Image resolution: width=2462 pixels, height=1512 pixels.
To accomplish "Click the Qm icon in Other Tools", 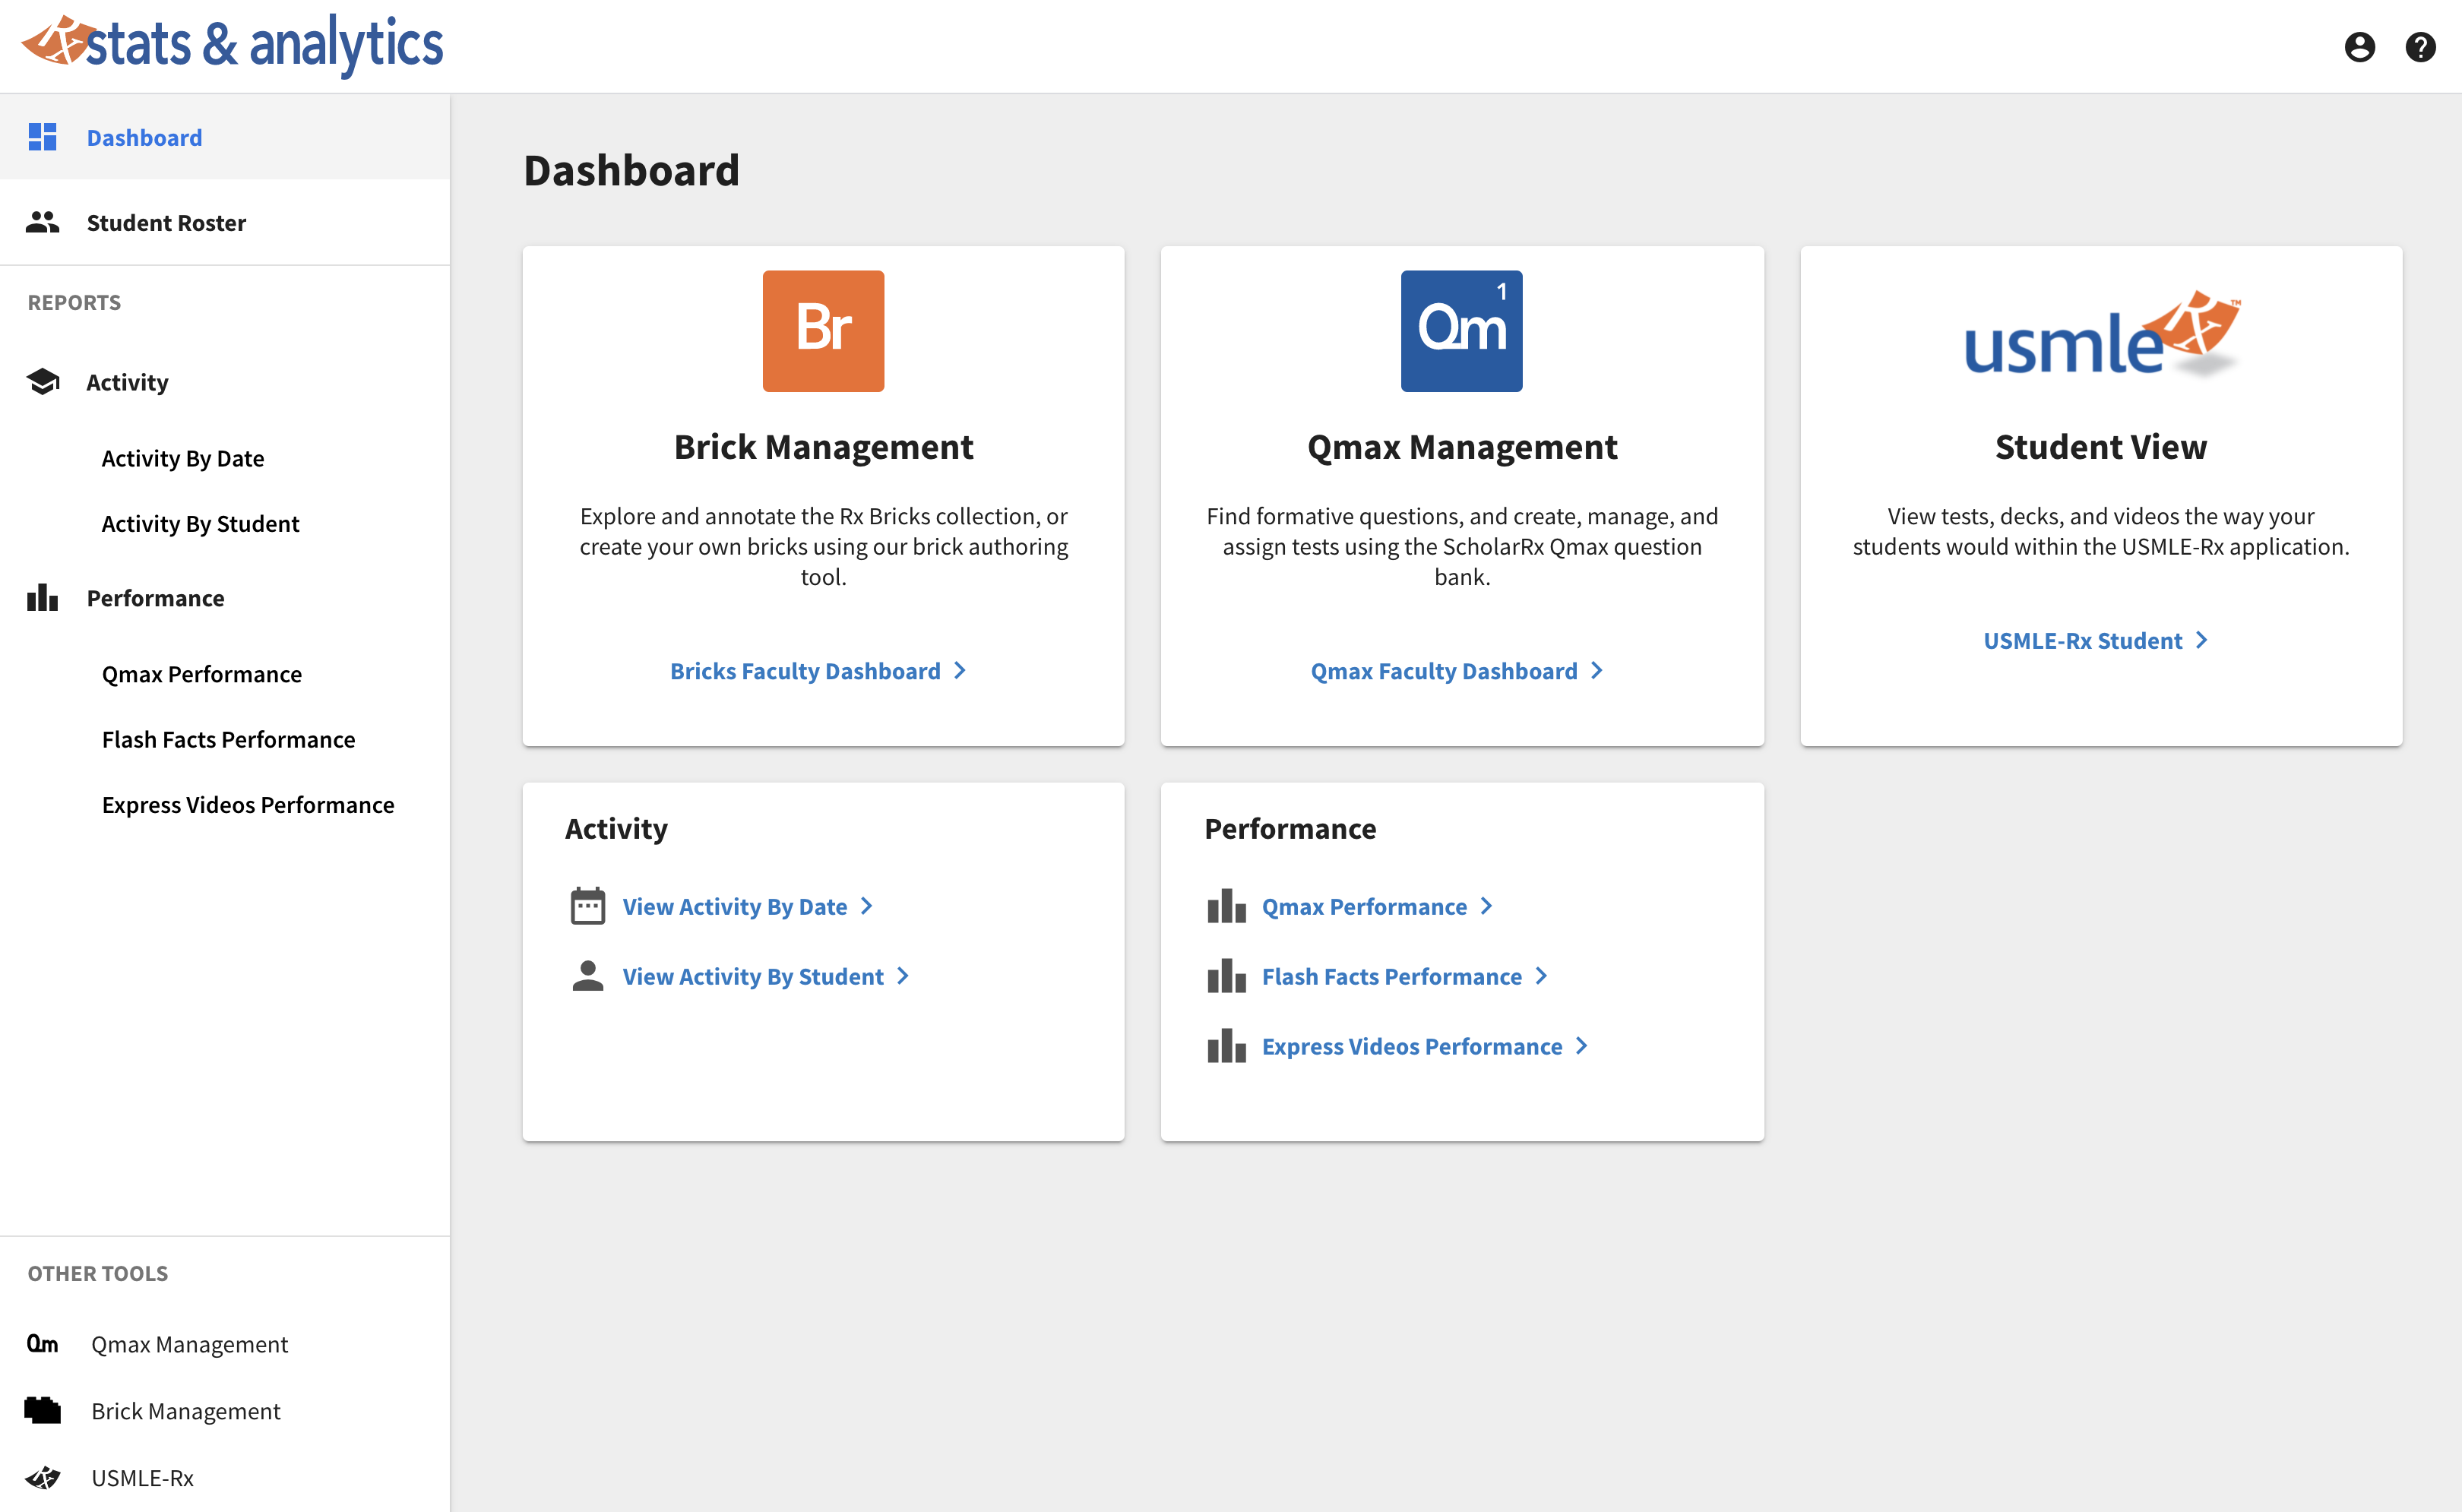I will [x=42, y=1344].
